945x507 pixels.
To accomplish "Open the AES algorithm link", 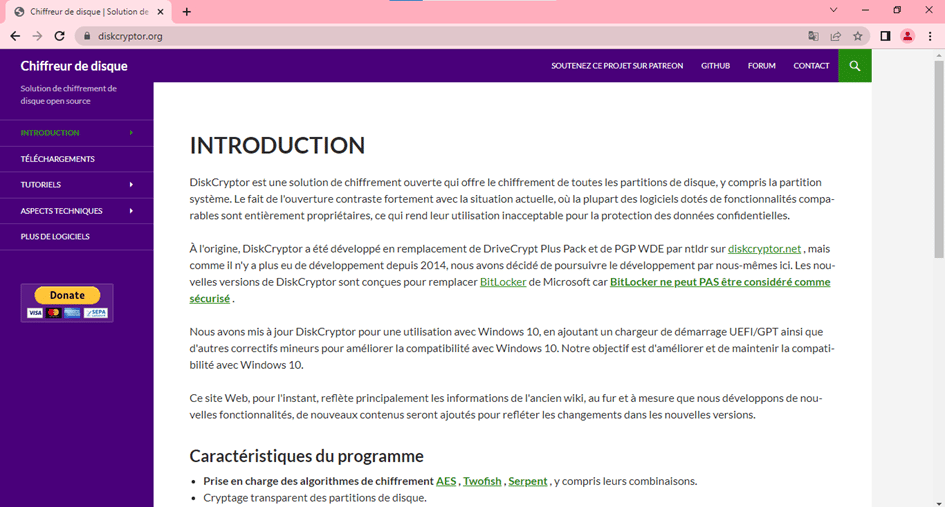I will (x=446, y=481).
